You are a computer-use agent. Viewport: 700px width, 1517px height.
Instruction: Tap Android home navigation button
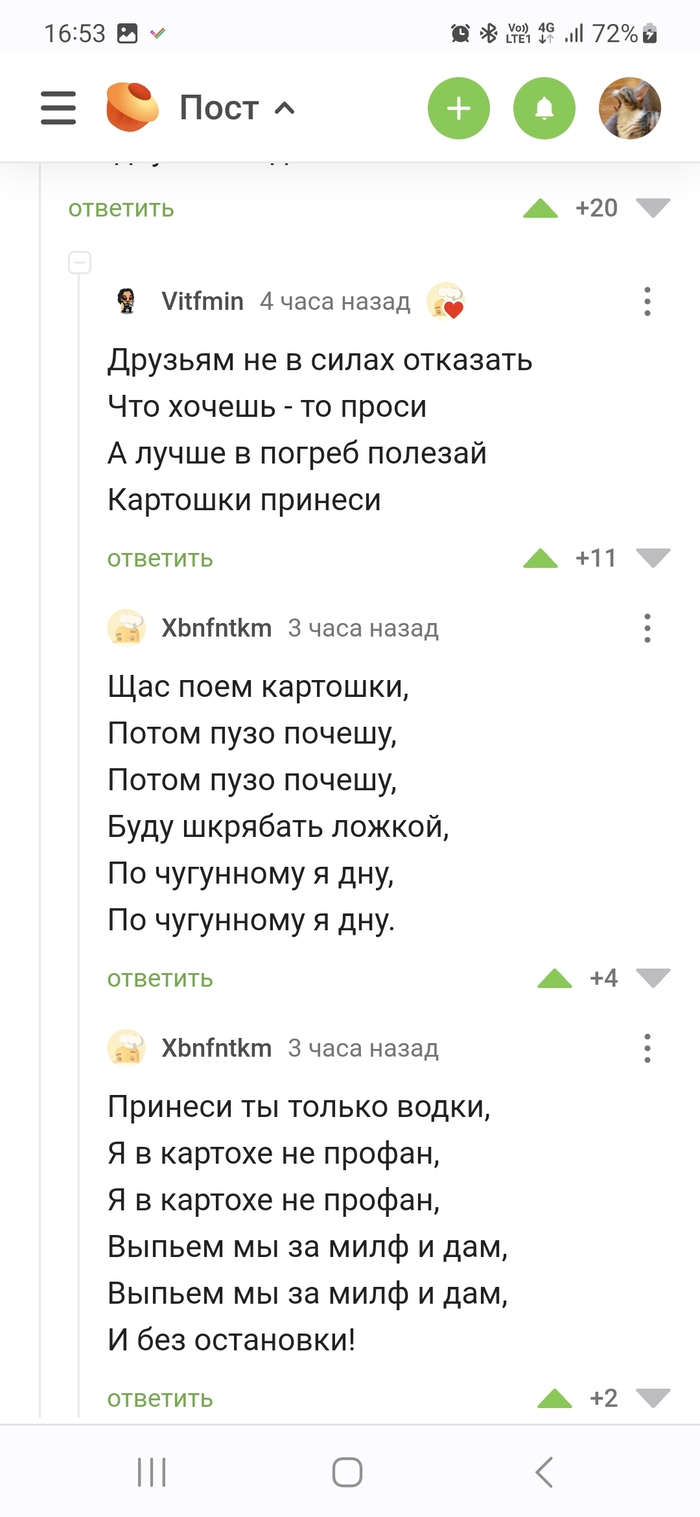point(347,1472)
